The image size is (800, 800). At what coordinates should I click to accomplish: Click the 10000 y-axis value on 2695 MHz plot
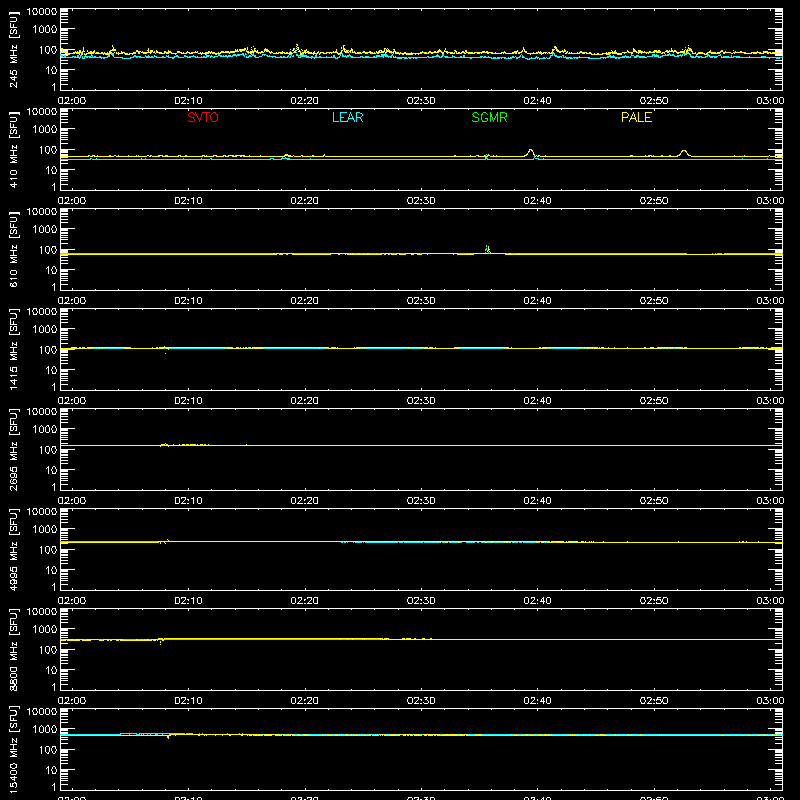42,412
